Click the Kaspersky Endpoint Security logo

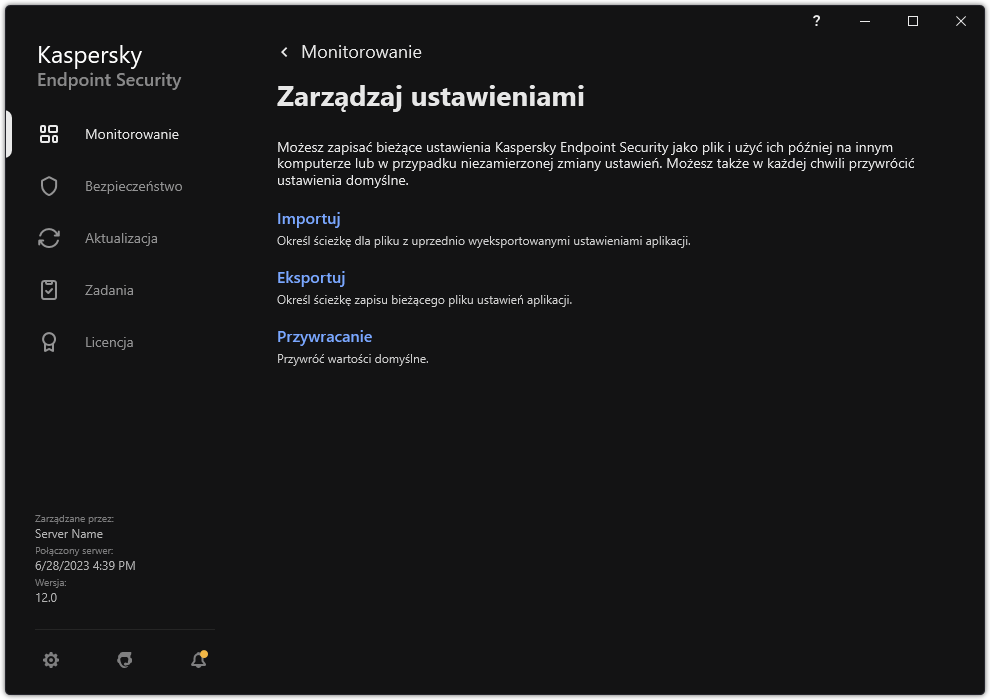[108, 66]
